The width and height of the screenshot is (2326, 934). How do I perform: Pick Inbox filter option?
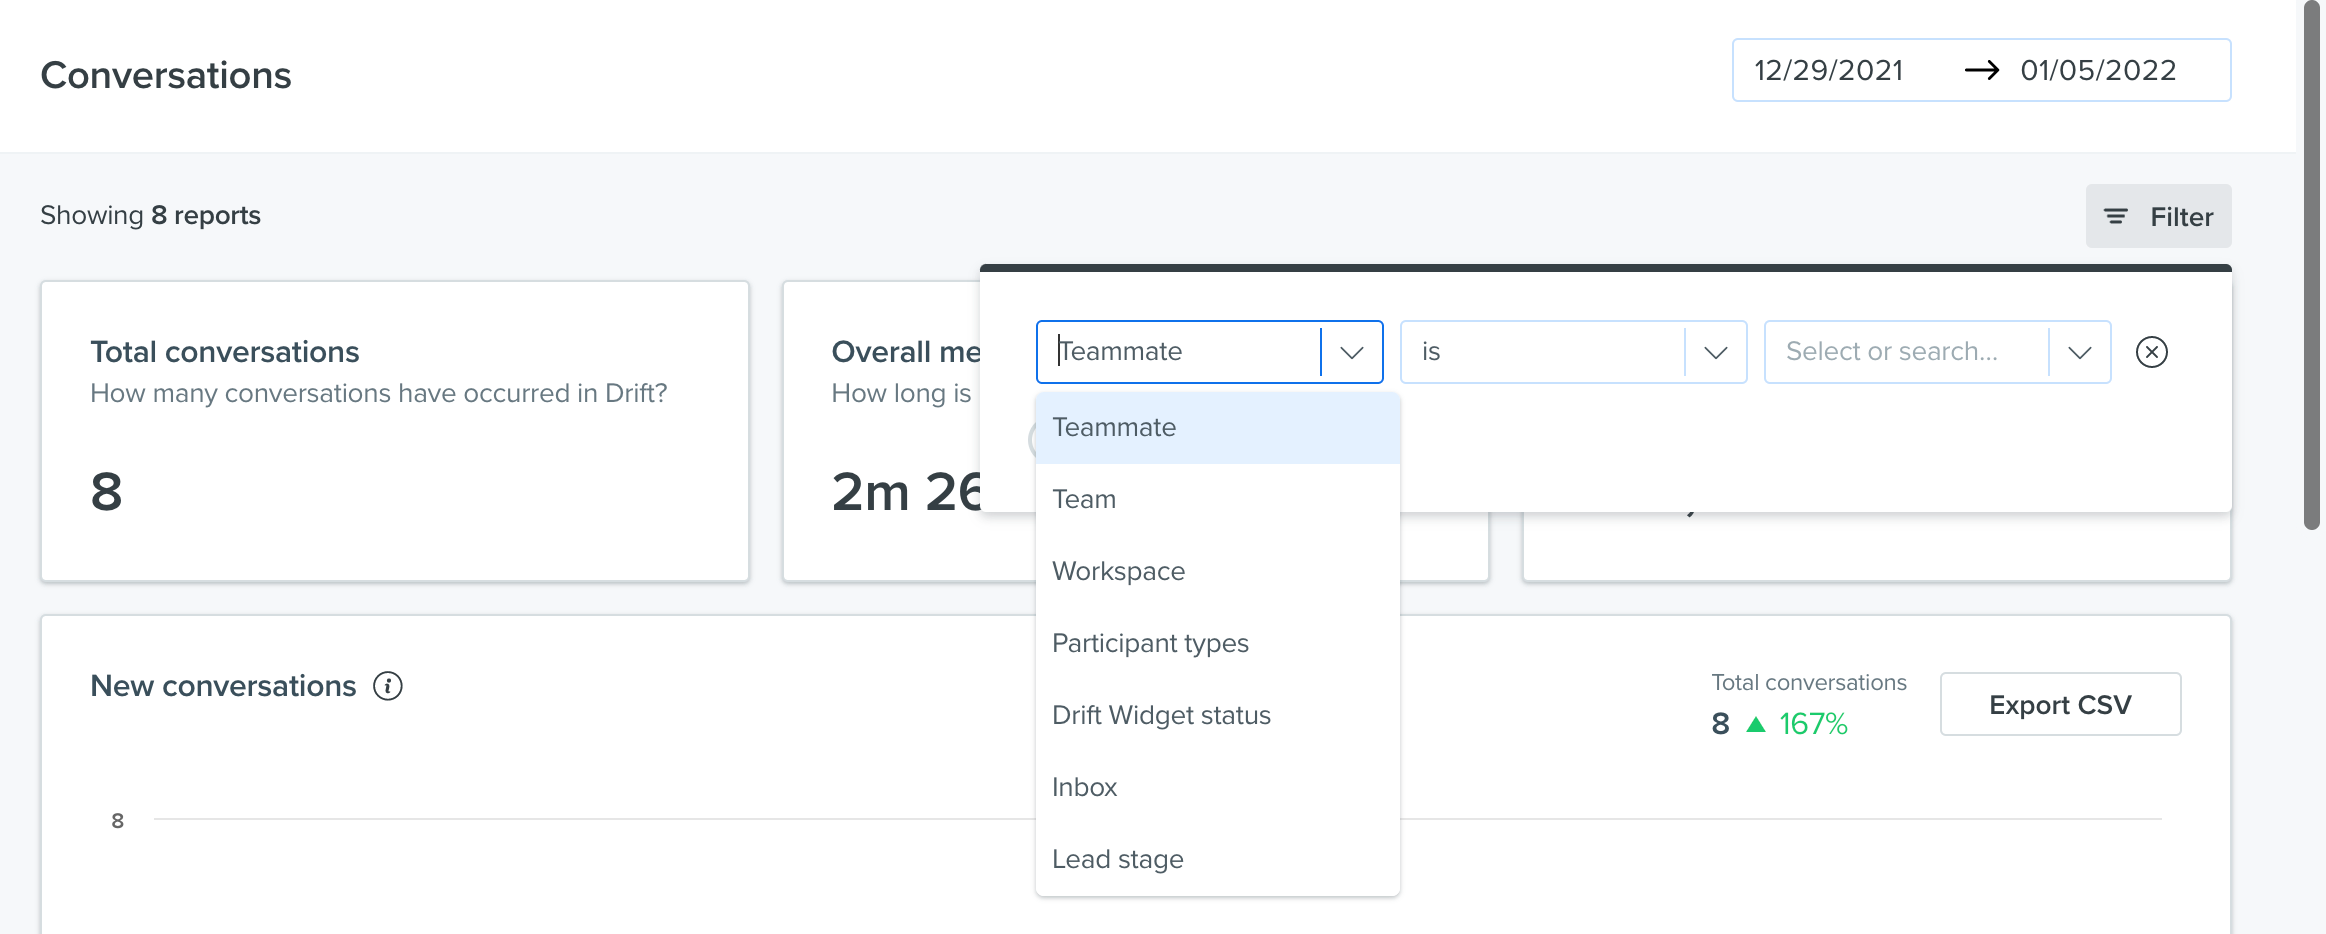1217,787
